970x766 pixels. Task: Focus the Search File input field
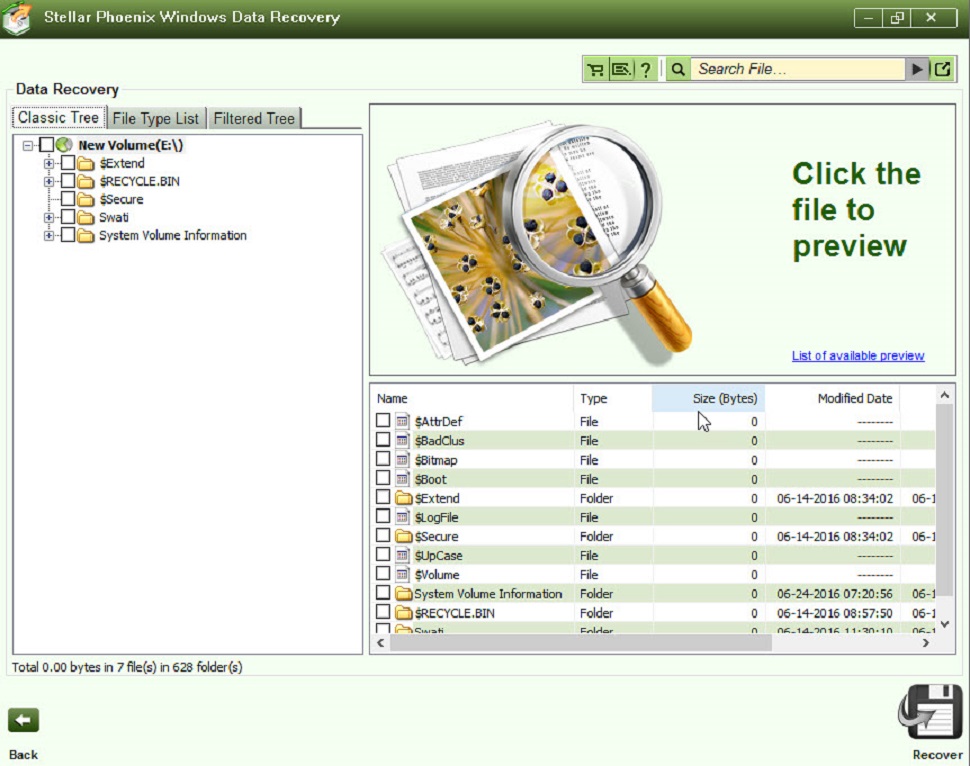point(797,69)
